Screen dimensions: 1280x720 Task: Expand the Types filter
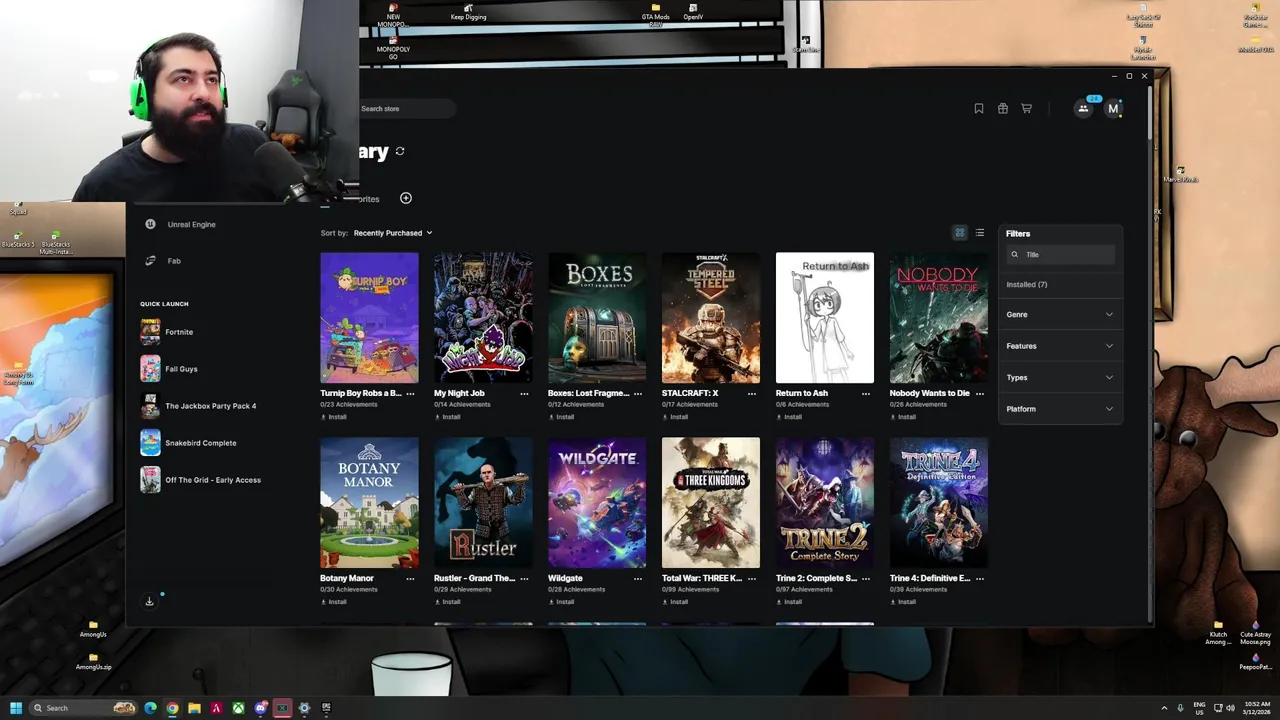tap(1060, 378)
